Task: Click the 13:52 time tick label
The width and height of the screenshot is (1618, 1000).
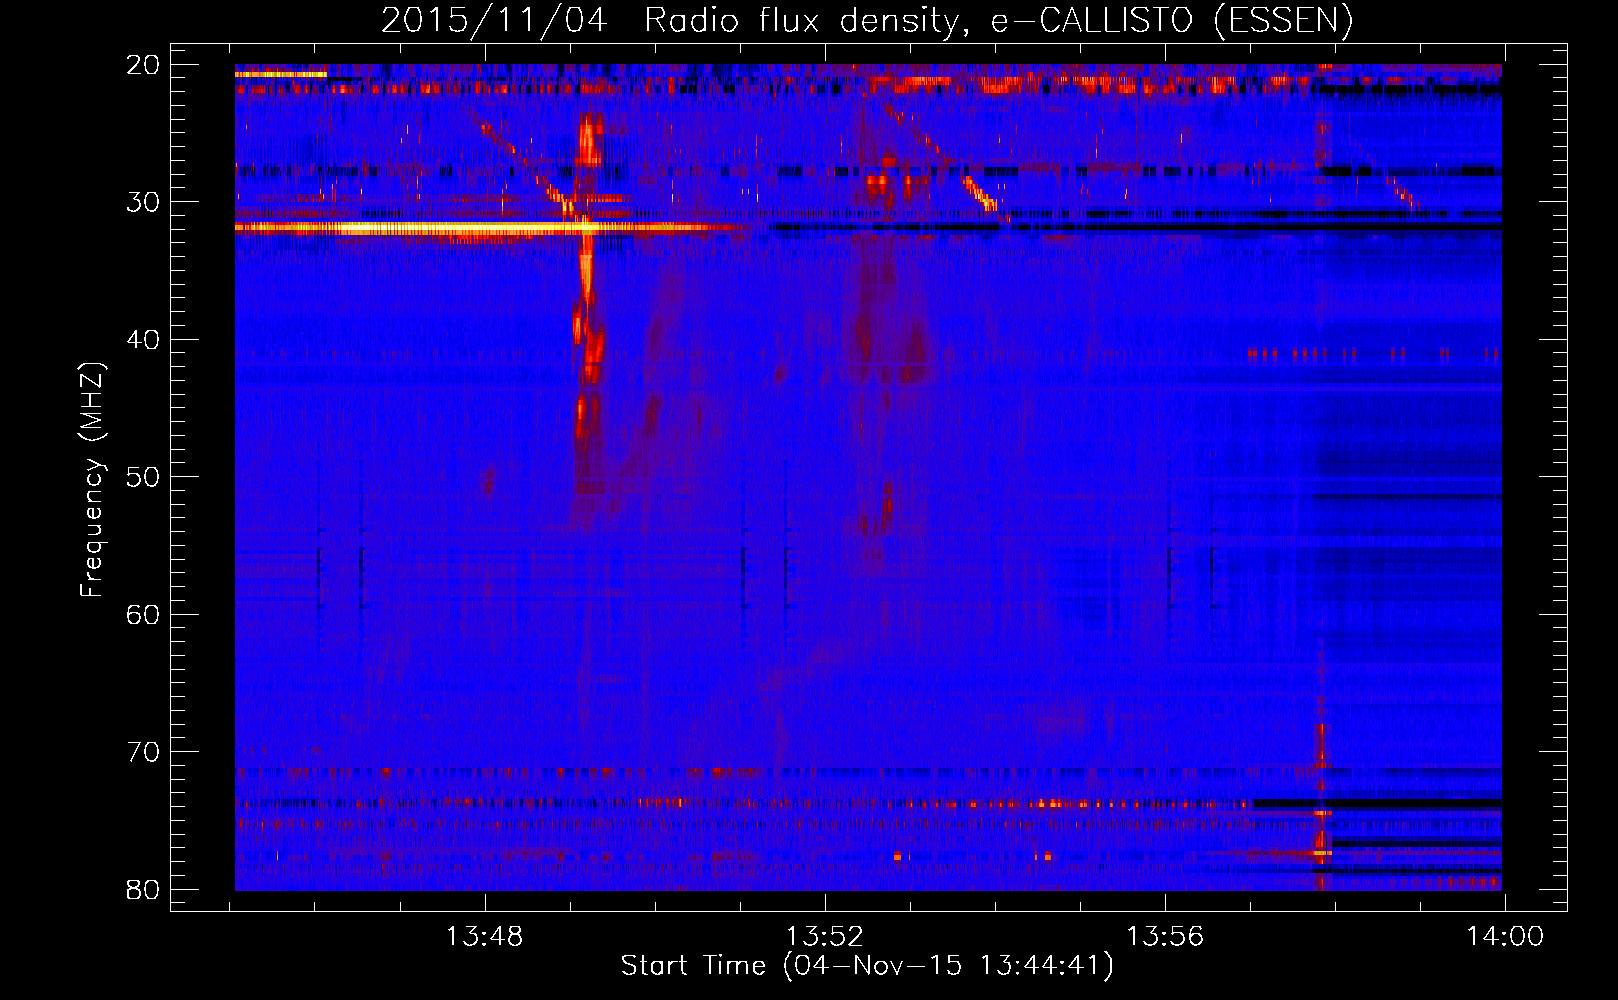Action: (x=825, y=937)
